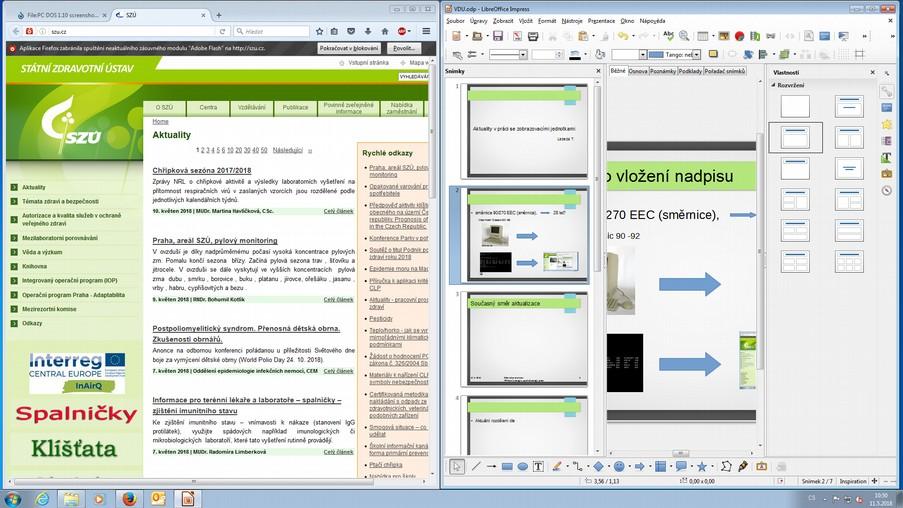The image size is (903, 508).
Task: Click the Print icon in Impress toolbar
Action: (533, 36)
